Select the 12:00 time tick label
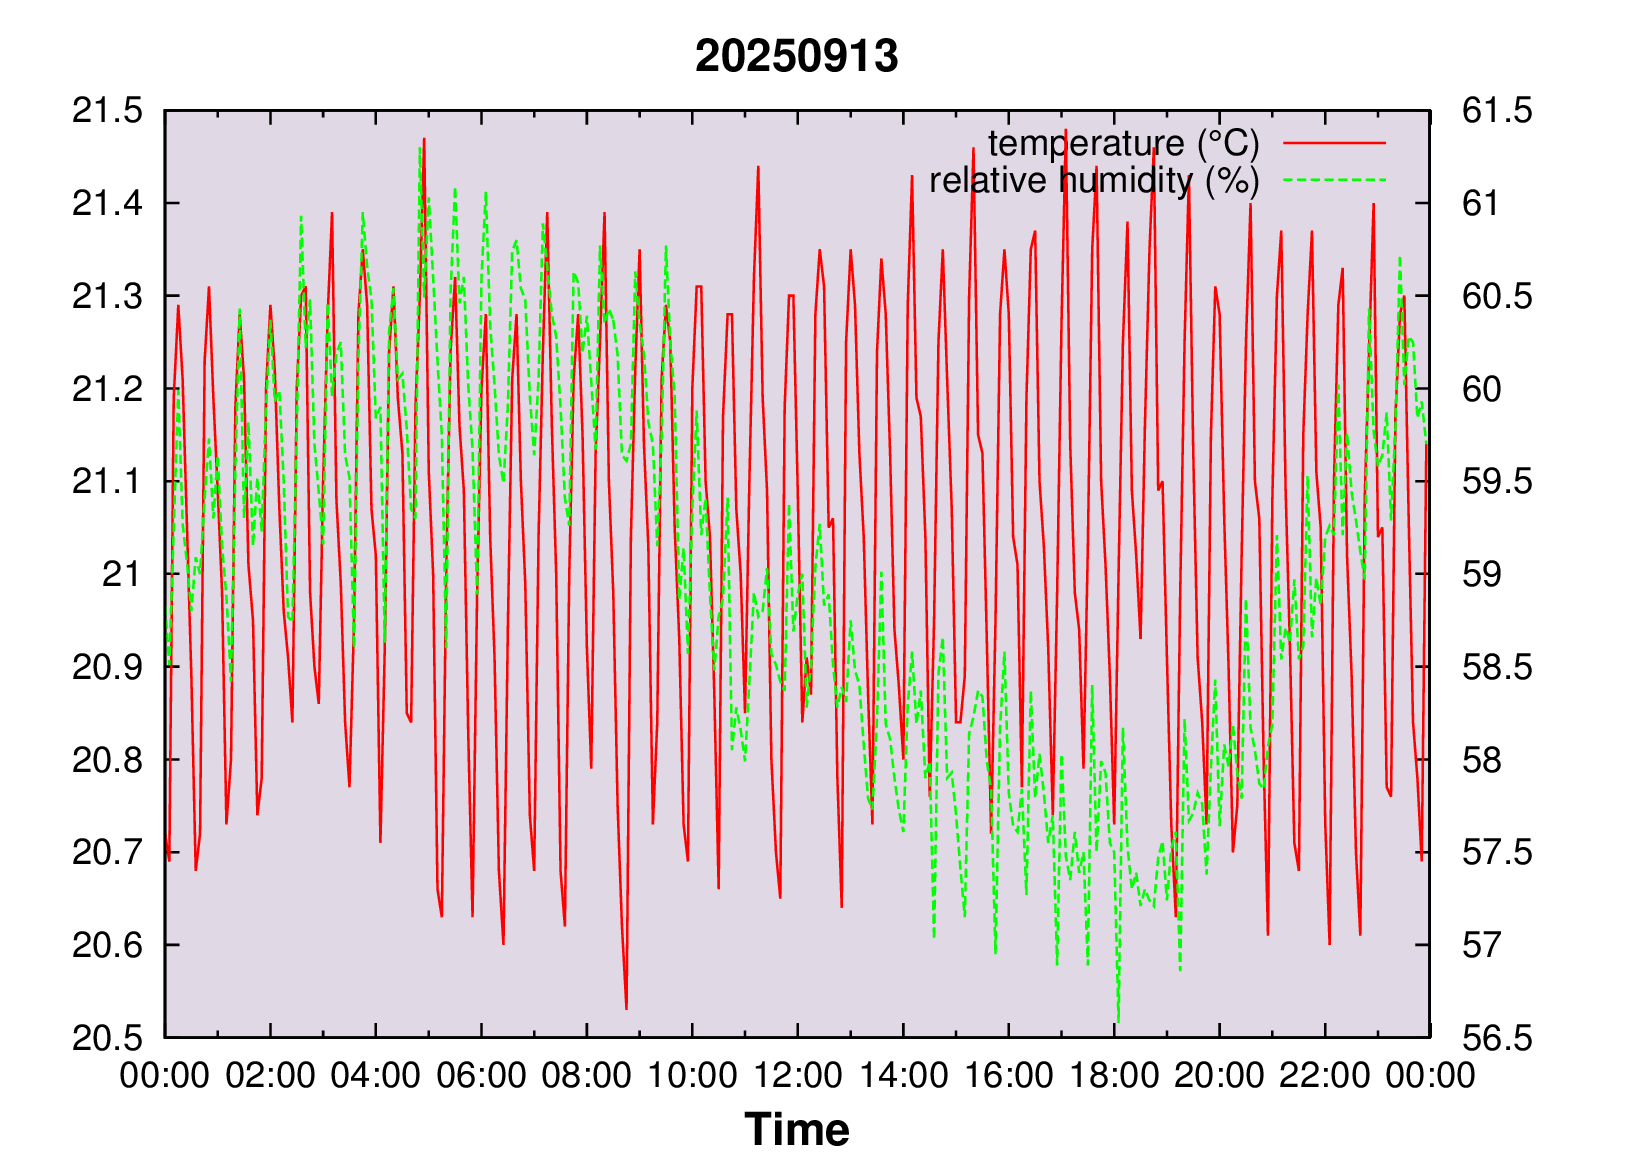Viewport: 1650px width, 1155px height. (x=797, y=1076)
